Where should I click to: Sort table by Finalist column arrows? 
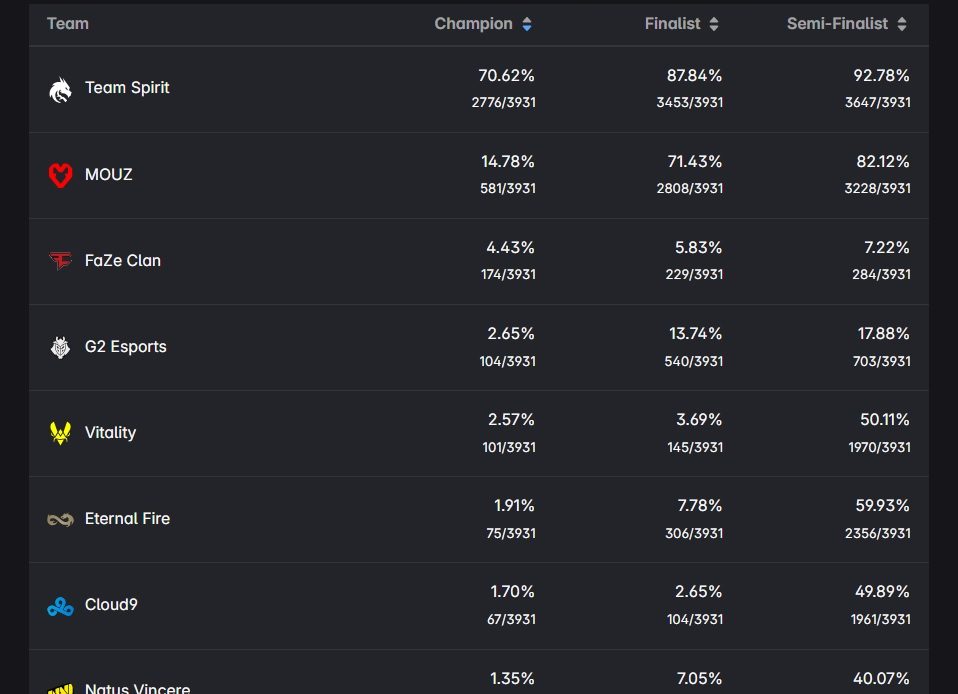click(x=714, y=24)
